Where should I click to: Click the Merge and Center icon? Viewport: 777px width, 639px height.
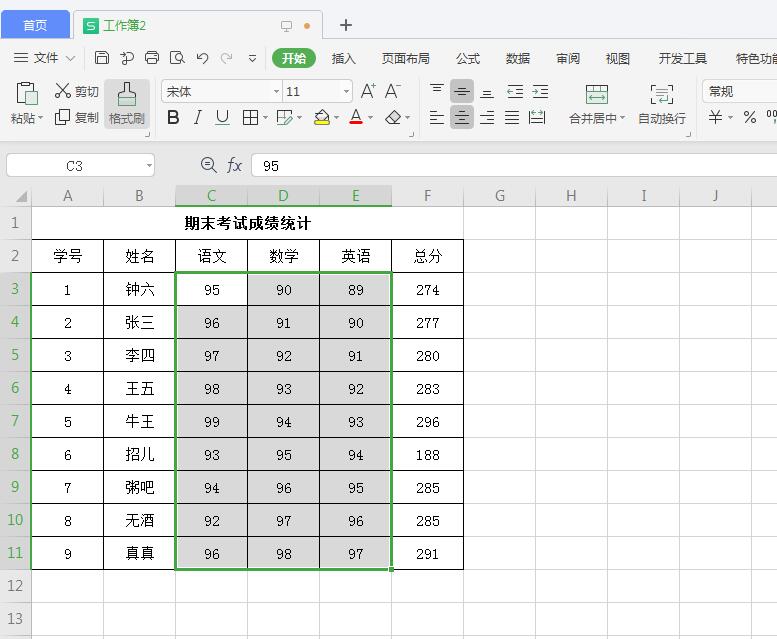point(597,94)
